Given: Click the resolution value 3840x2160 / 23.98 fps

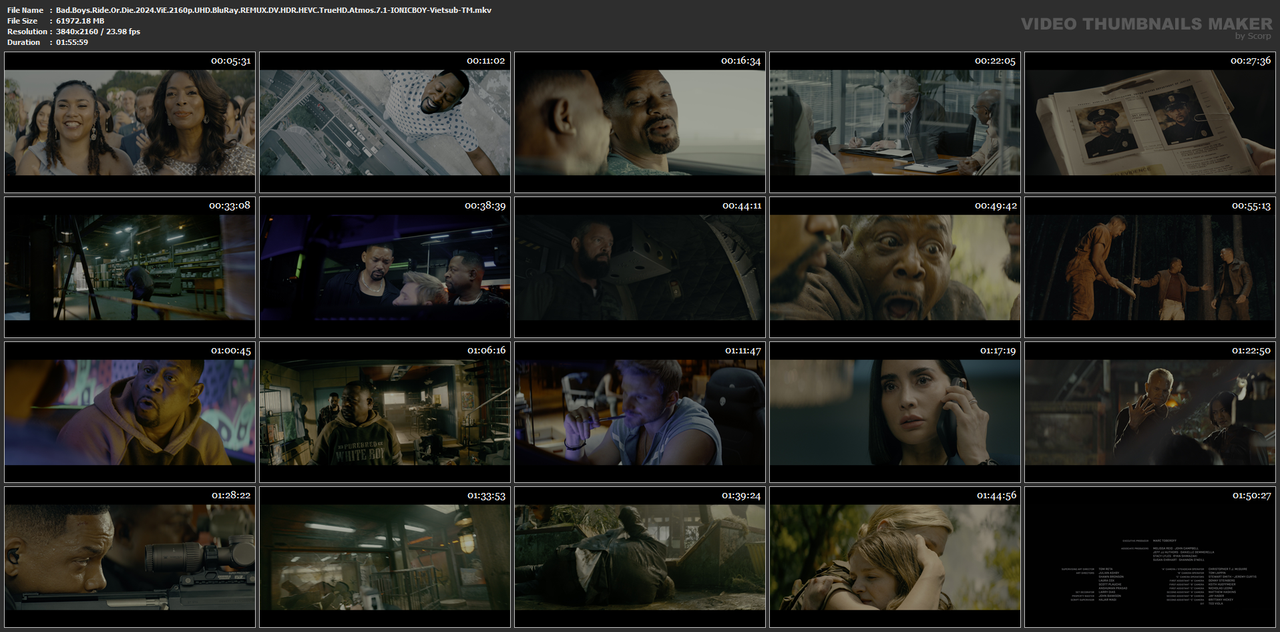Looking at the screenshot, I should click(x=98, y=32).
